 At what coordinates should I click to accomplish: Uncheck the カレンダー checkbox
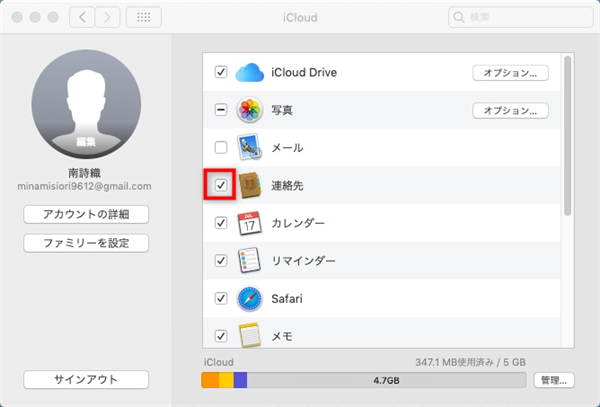click(x=221, y=223)
